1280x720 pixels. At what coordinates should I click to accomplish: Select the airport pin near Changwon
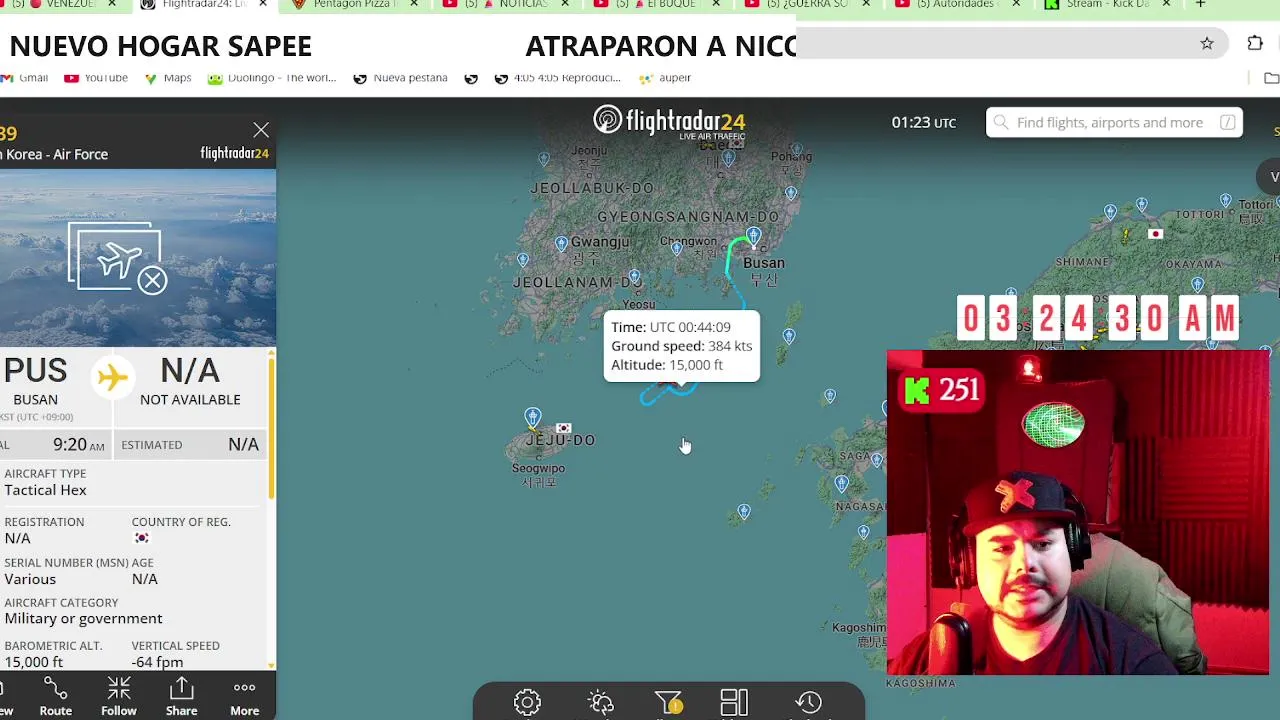click(677, 248)
